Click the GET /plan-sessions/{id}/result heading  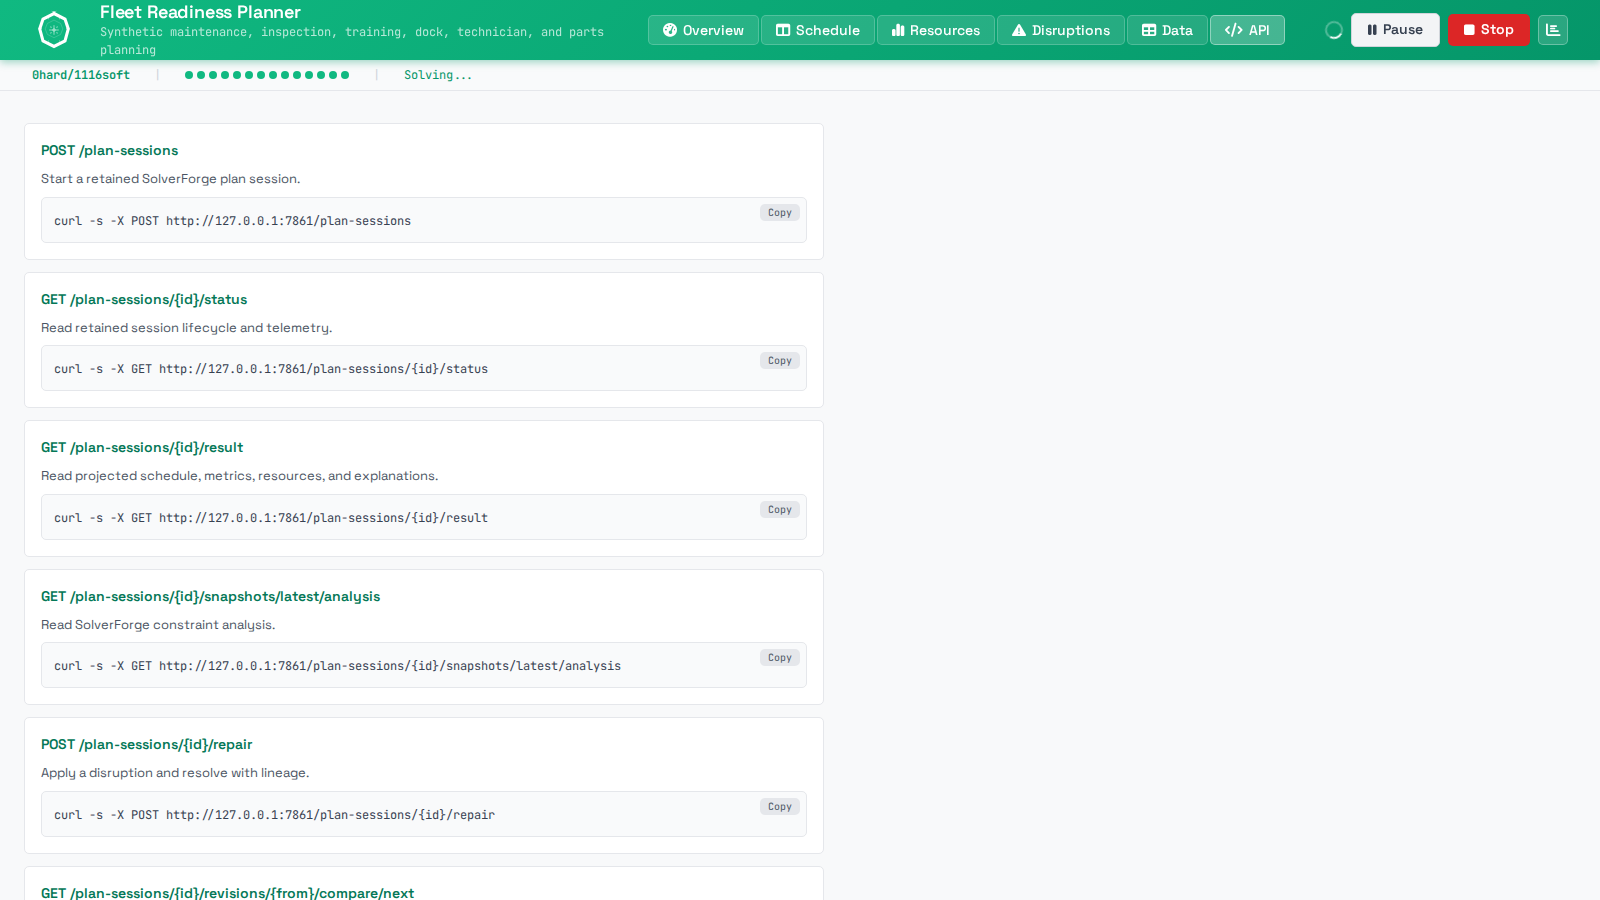click(142, 448)
